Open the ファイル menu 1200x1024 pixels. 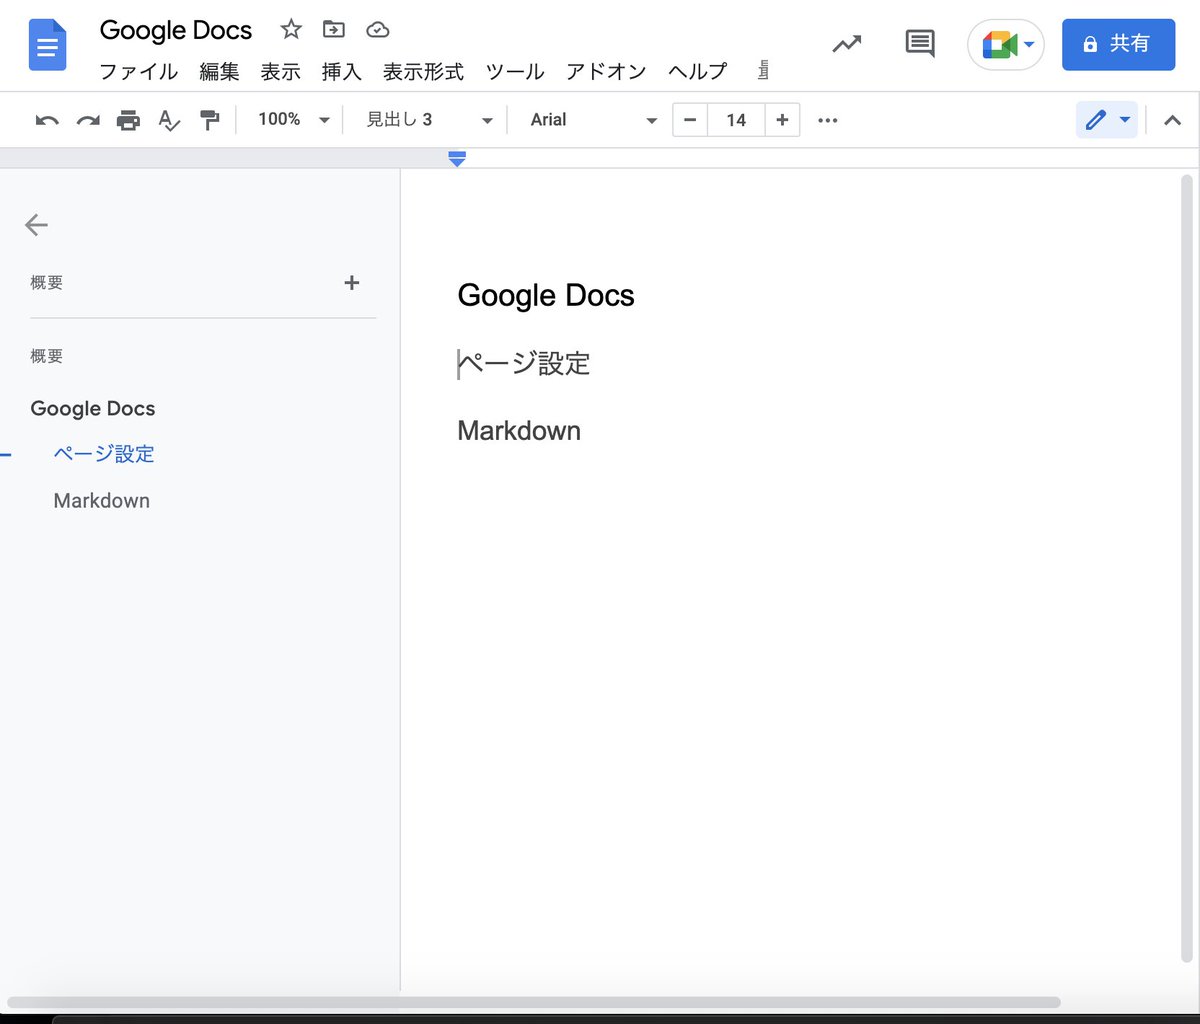139,72
